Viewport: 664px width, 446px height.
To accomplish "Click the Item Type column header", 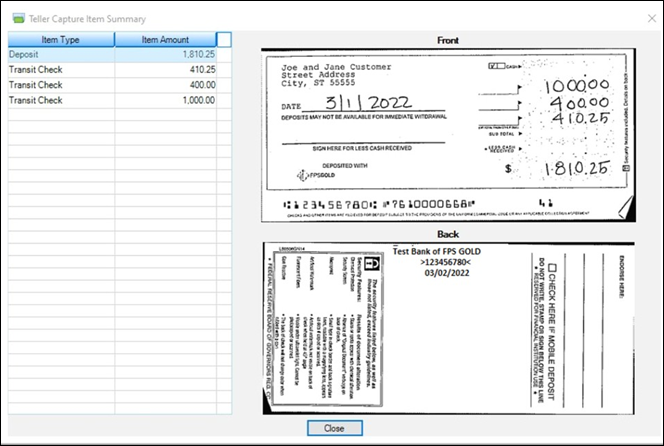I will (61, 40).
